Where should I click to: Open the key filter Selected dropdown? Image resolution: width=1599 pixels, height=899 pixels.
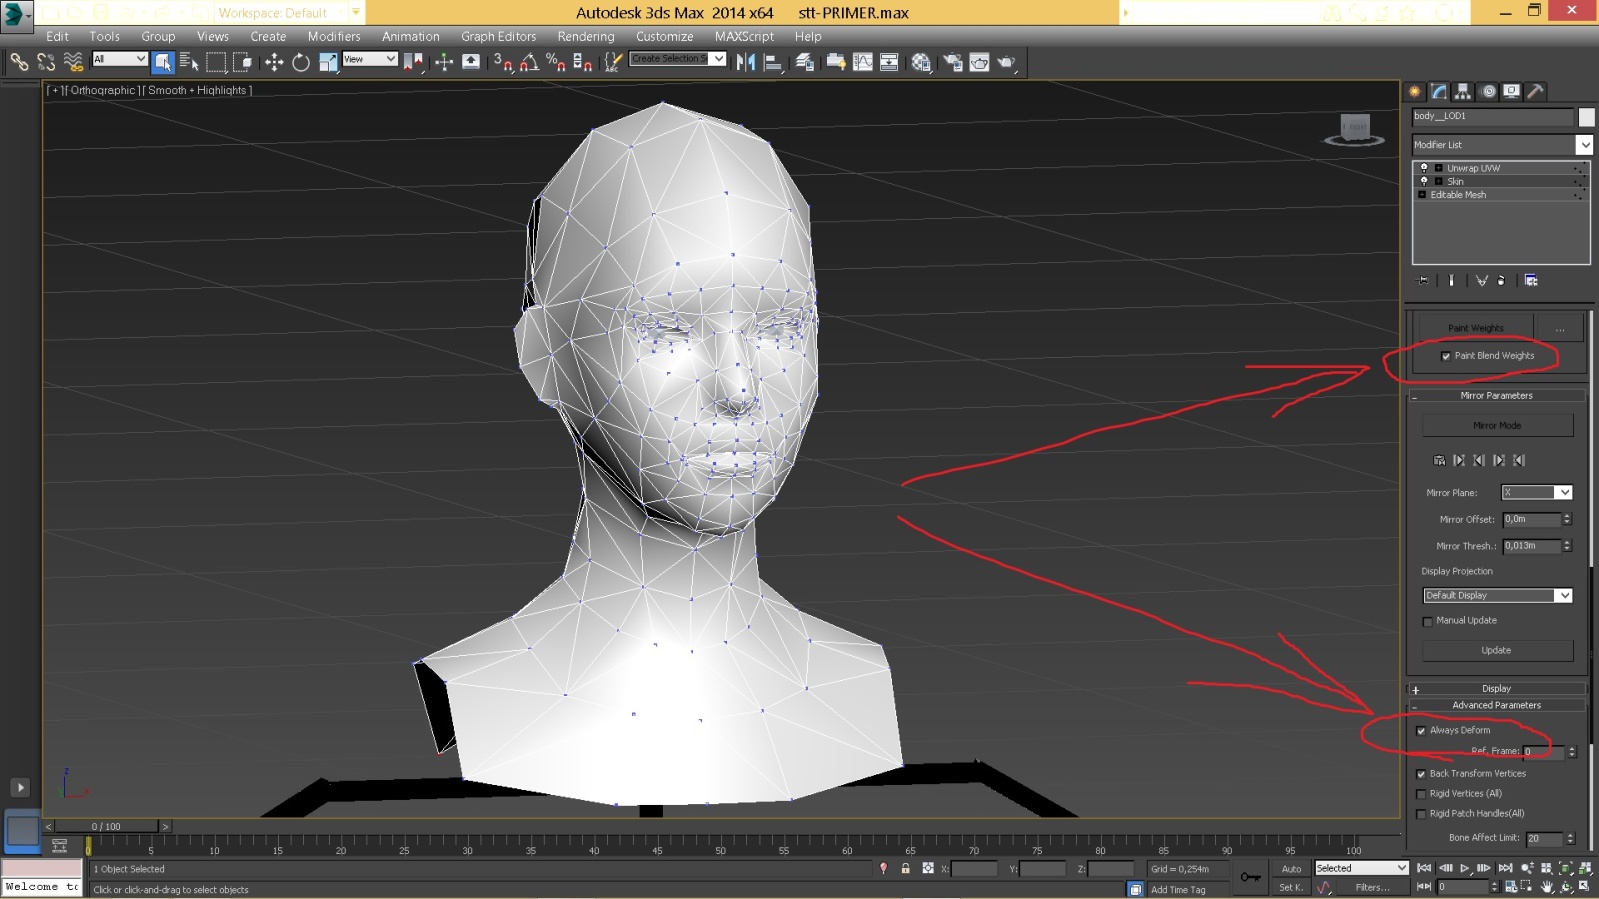(1362, 868)
